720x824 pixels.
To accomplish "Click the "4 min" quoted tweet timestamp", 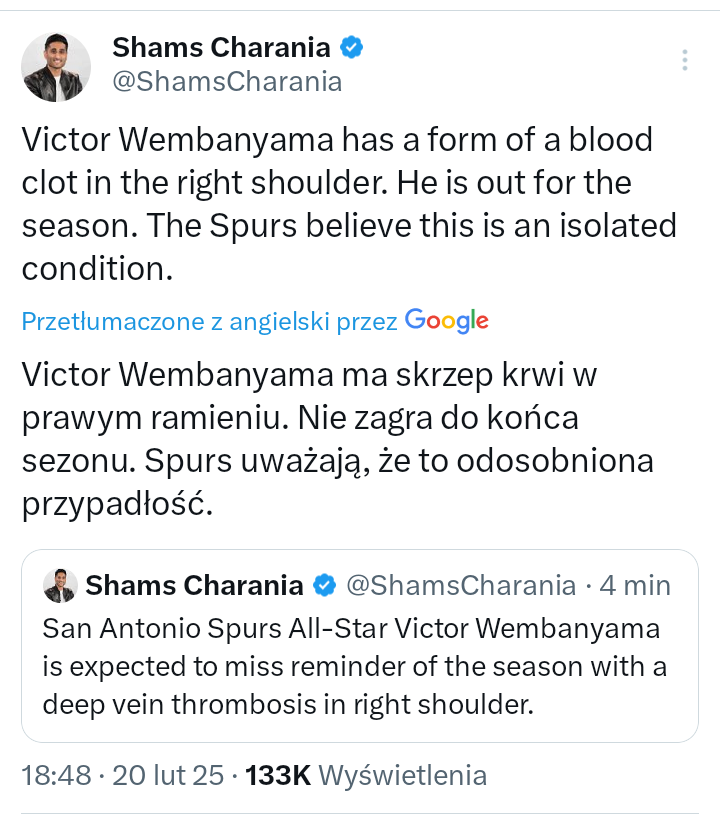I will coord(636,585).
